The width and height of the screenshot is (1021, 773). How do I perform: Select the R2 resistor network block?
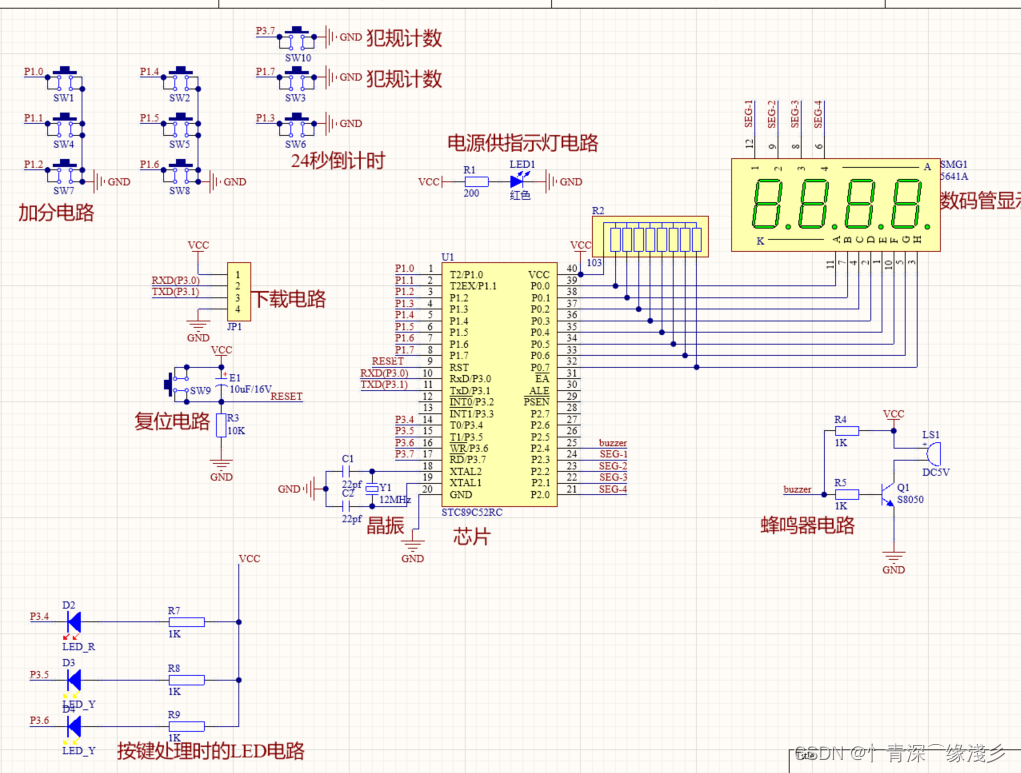pos(650,236)
